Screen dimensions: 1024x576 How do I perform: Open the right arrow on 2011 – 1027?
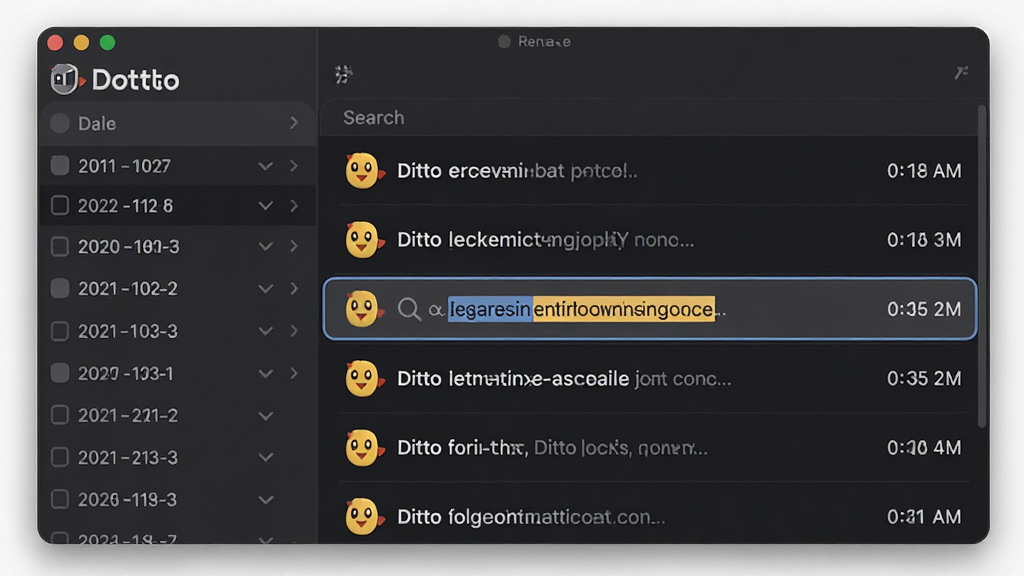coord(294,166)
